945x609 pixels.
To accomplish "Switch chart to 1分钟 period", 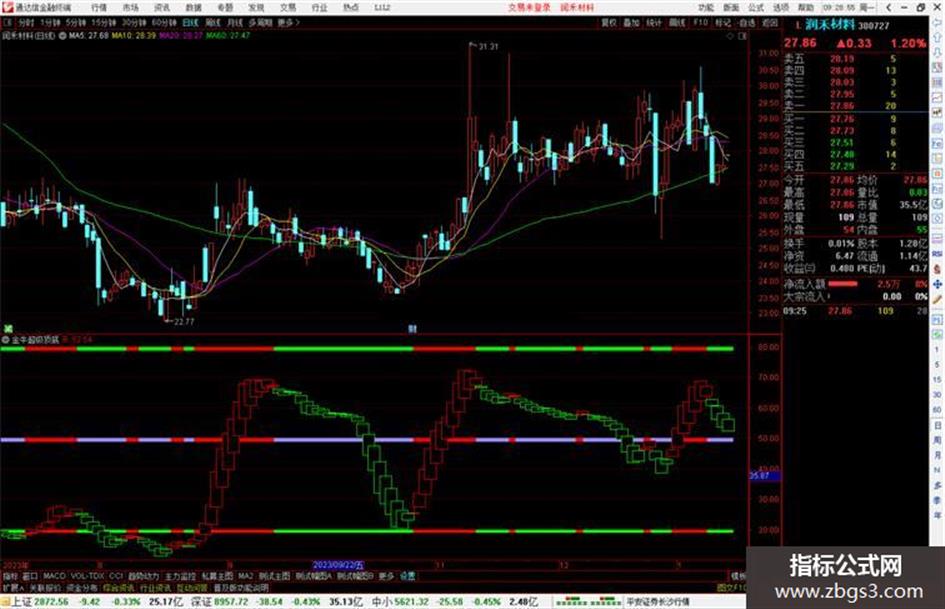I will click(x=50, y=22).
